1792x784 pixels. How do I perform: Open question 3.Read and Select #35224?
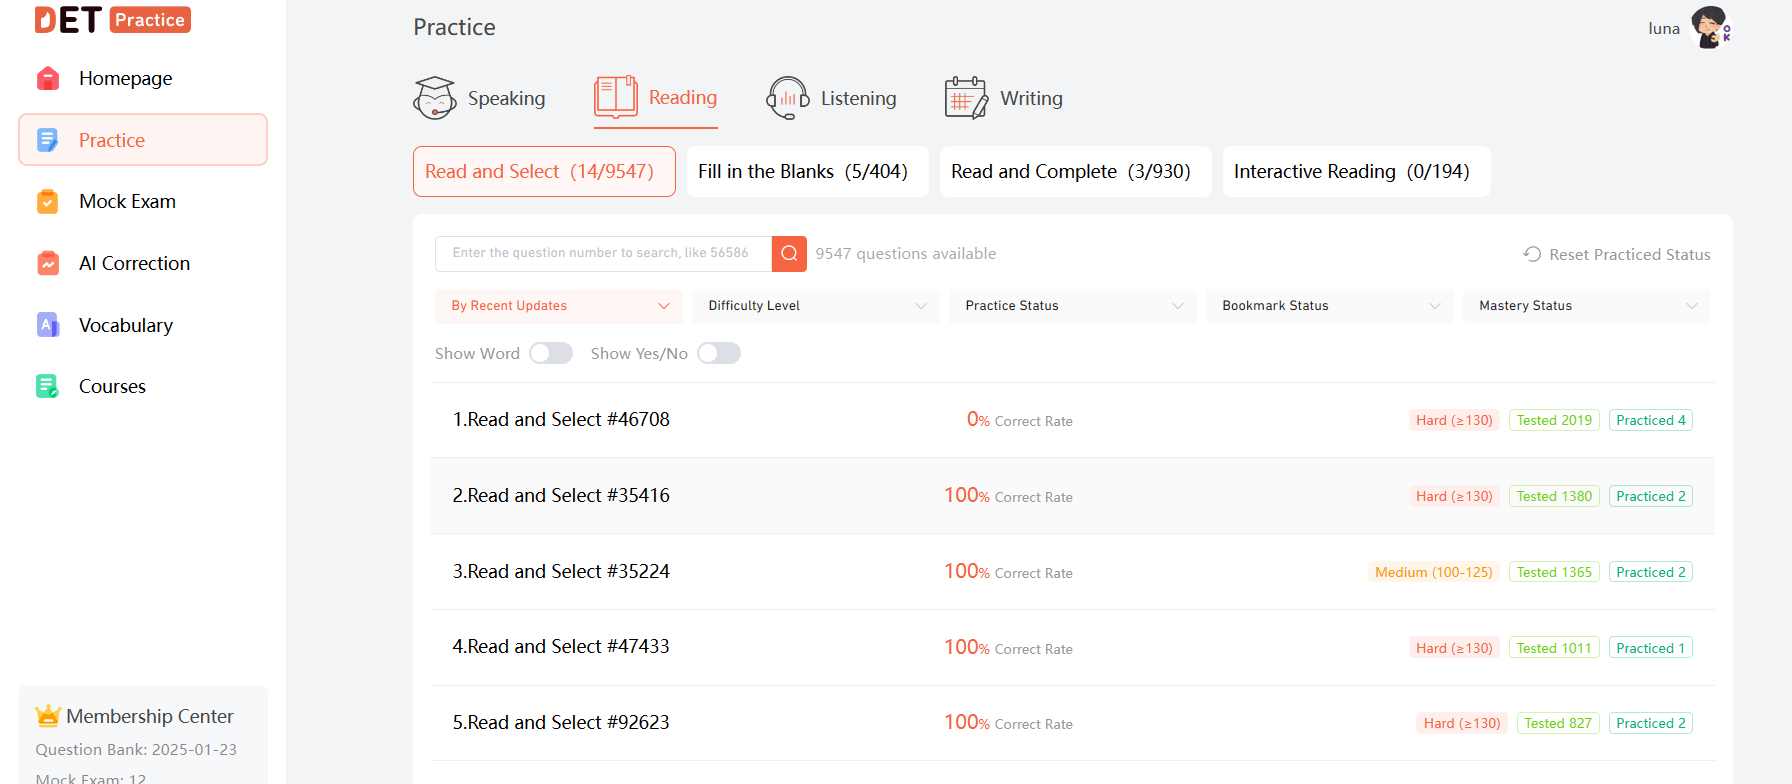coord(561,571)
